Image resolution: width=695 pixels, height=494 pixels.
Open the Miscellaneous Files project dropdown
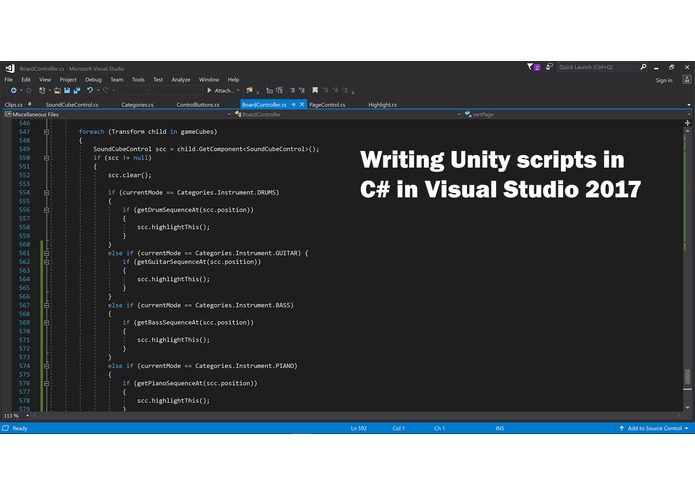point(229,114)
